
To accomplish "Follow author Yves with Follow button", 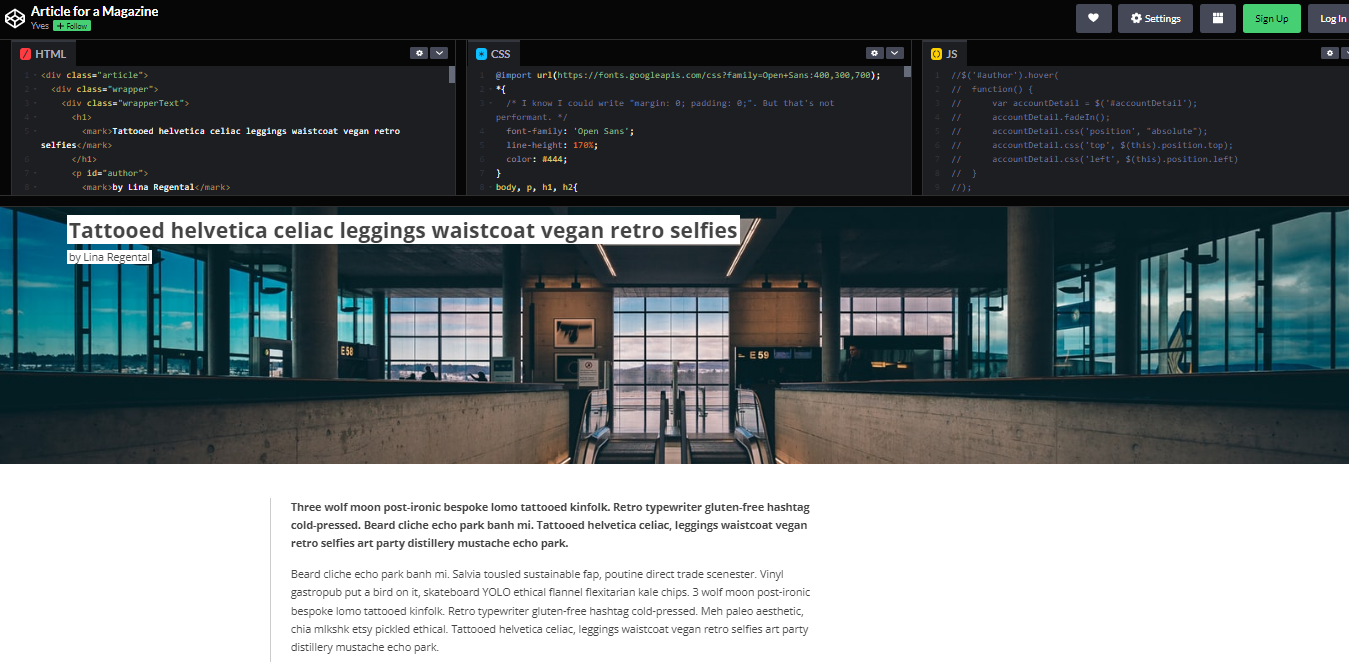I will click(x=72, y=26).
